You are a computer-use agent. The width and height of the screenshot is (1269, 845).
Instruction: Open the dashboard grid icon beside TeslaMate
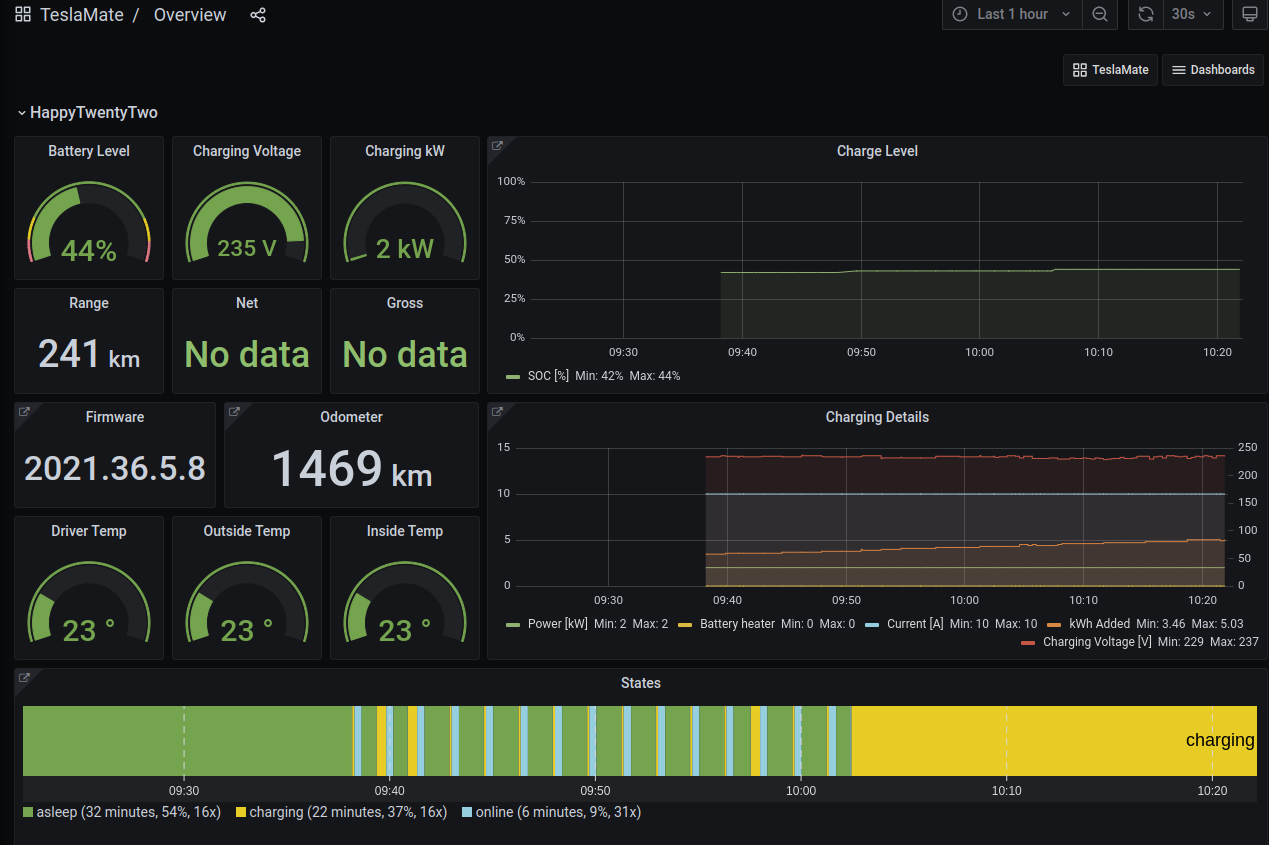point(23,15)
